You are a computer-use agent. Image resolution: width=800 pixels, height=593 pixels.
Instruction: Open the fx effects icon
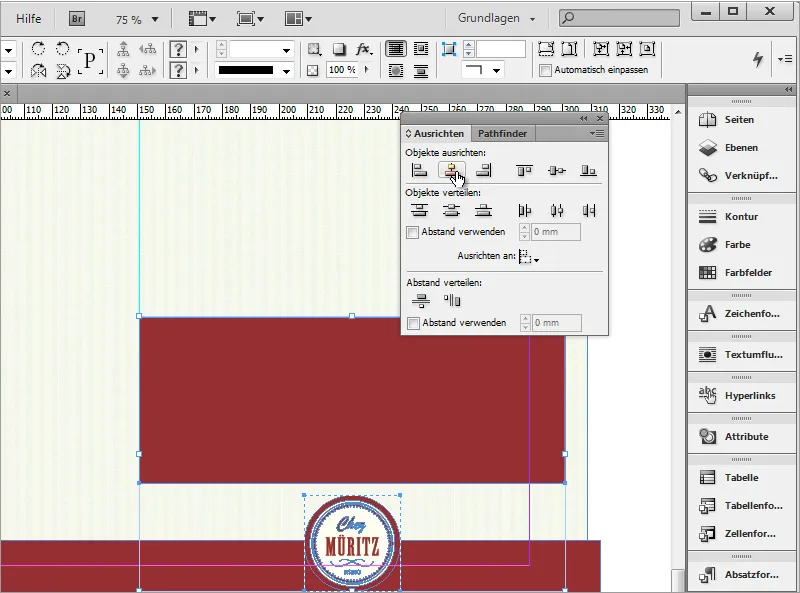pyautogui.click(x=363, y=49)
